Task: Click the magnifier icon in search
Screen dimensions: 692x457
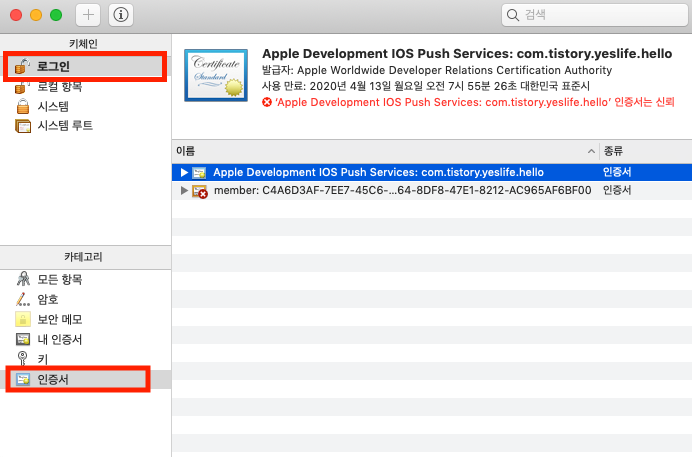Action: 512,15
